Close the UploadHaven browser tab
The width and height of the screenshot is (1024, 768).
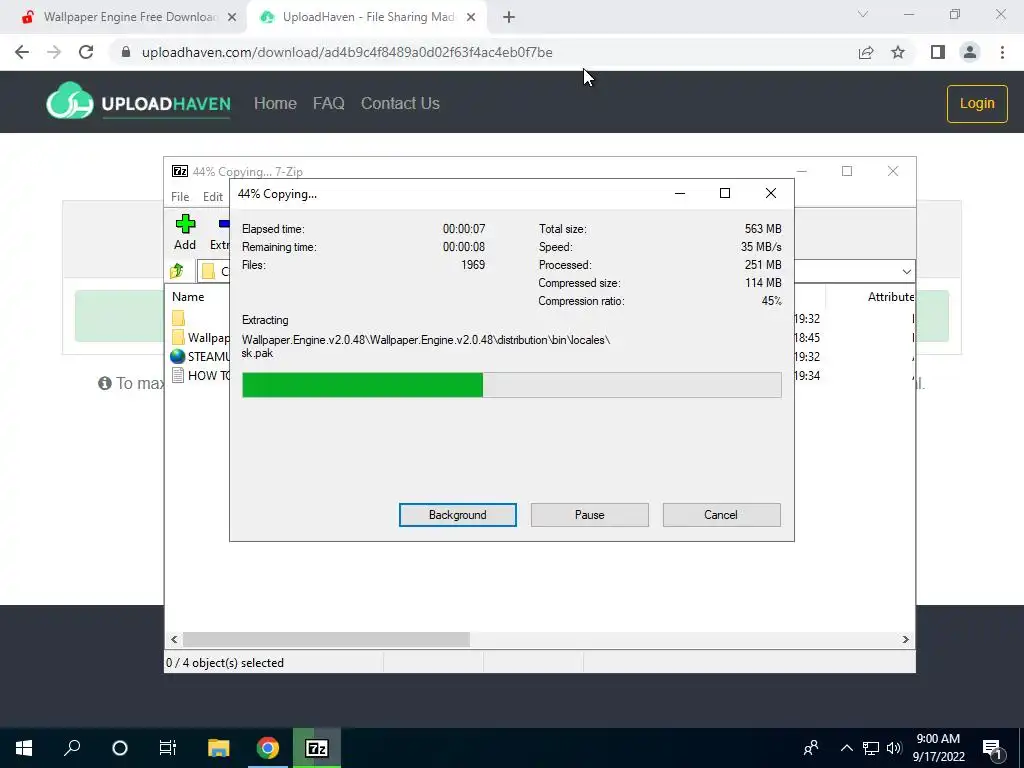(x=471, y=18)
